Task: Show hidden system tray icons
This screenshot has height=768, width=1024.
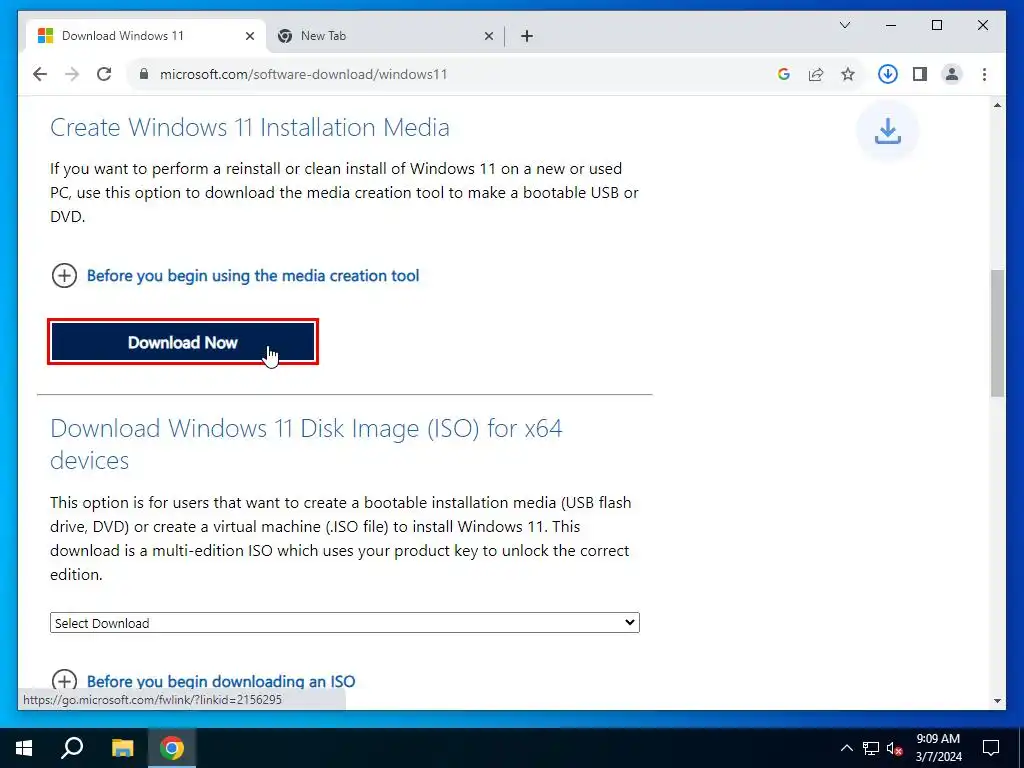Action: 846,748
